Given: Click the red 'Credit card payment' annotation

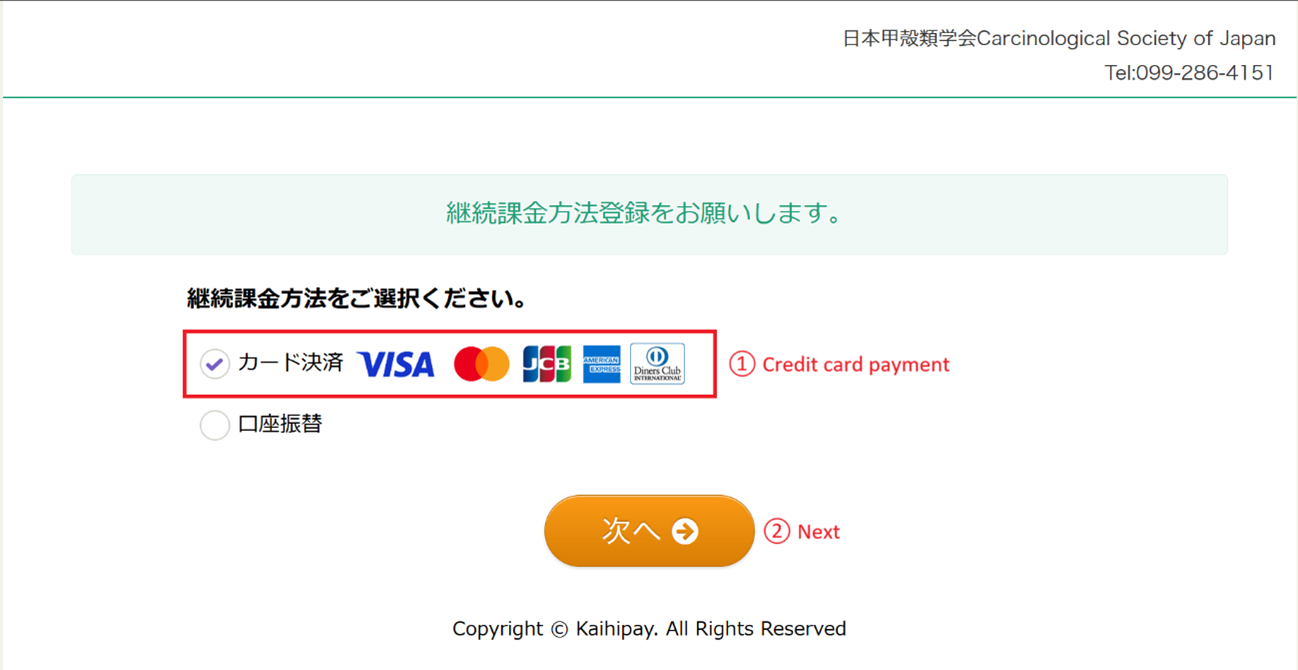Looking at the screenshot, I should coord(856,365).
